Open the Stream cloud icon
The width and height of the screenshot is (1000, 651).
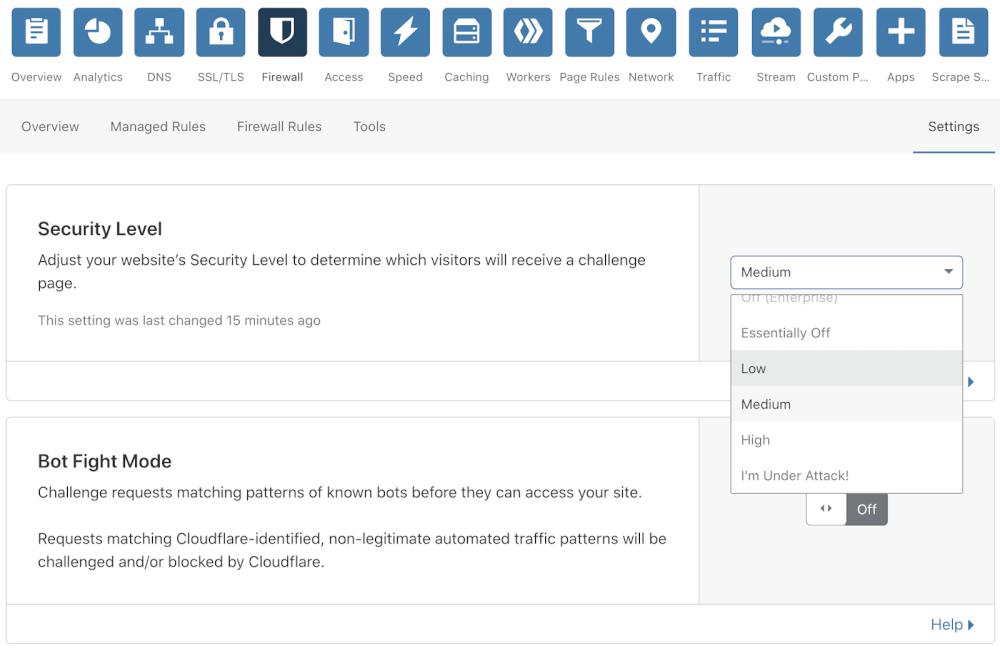click(776, 33)
